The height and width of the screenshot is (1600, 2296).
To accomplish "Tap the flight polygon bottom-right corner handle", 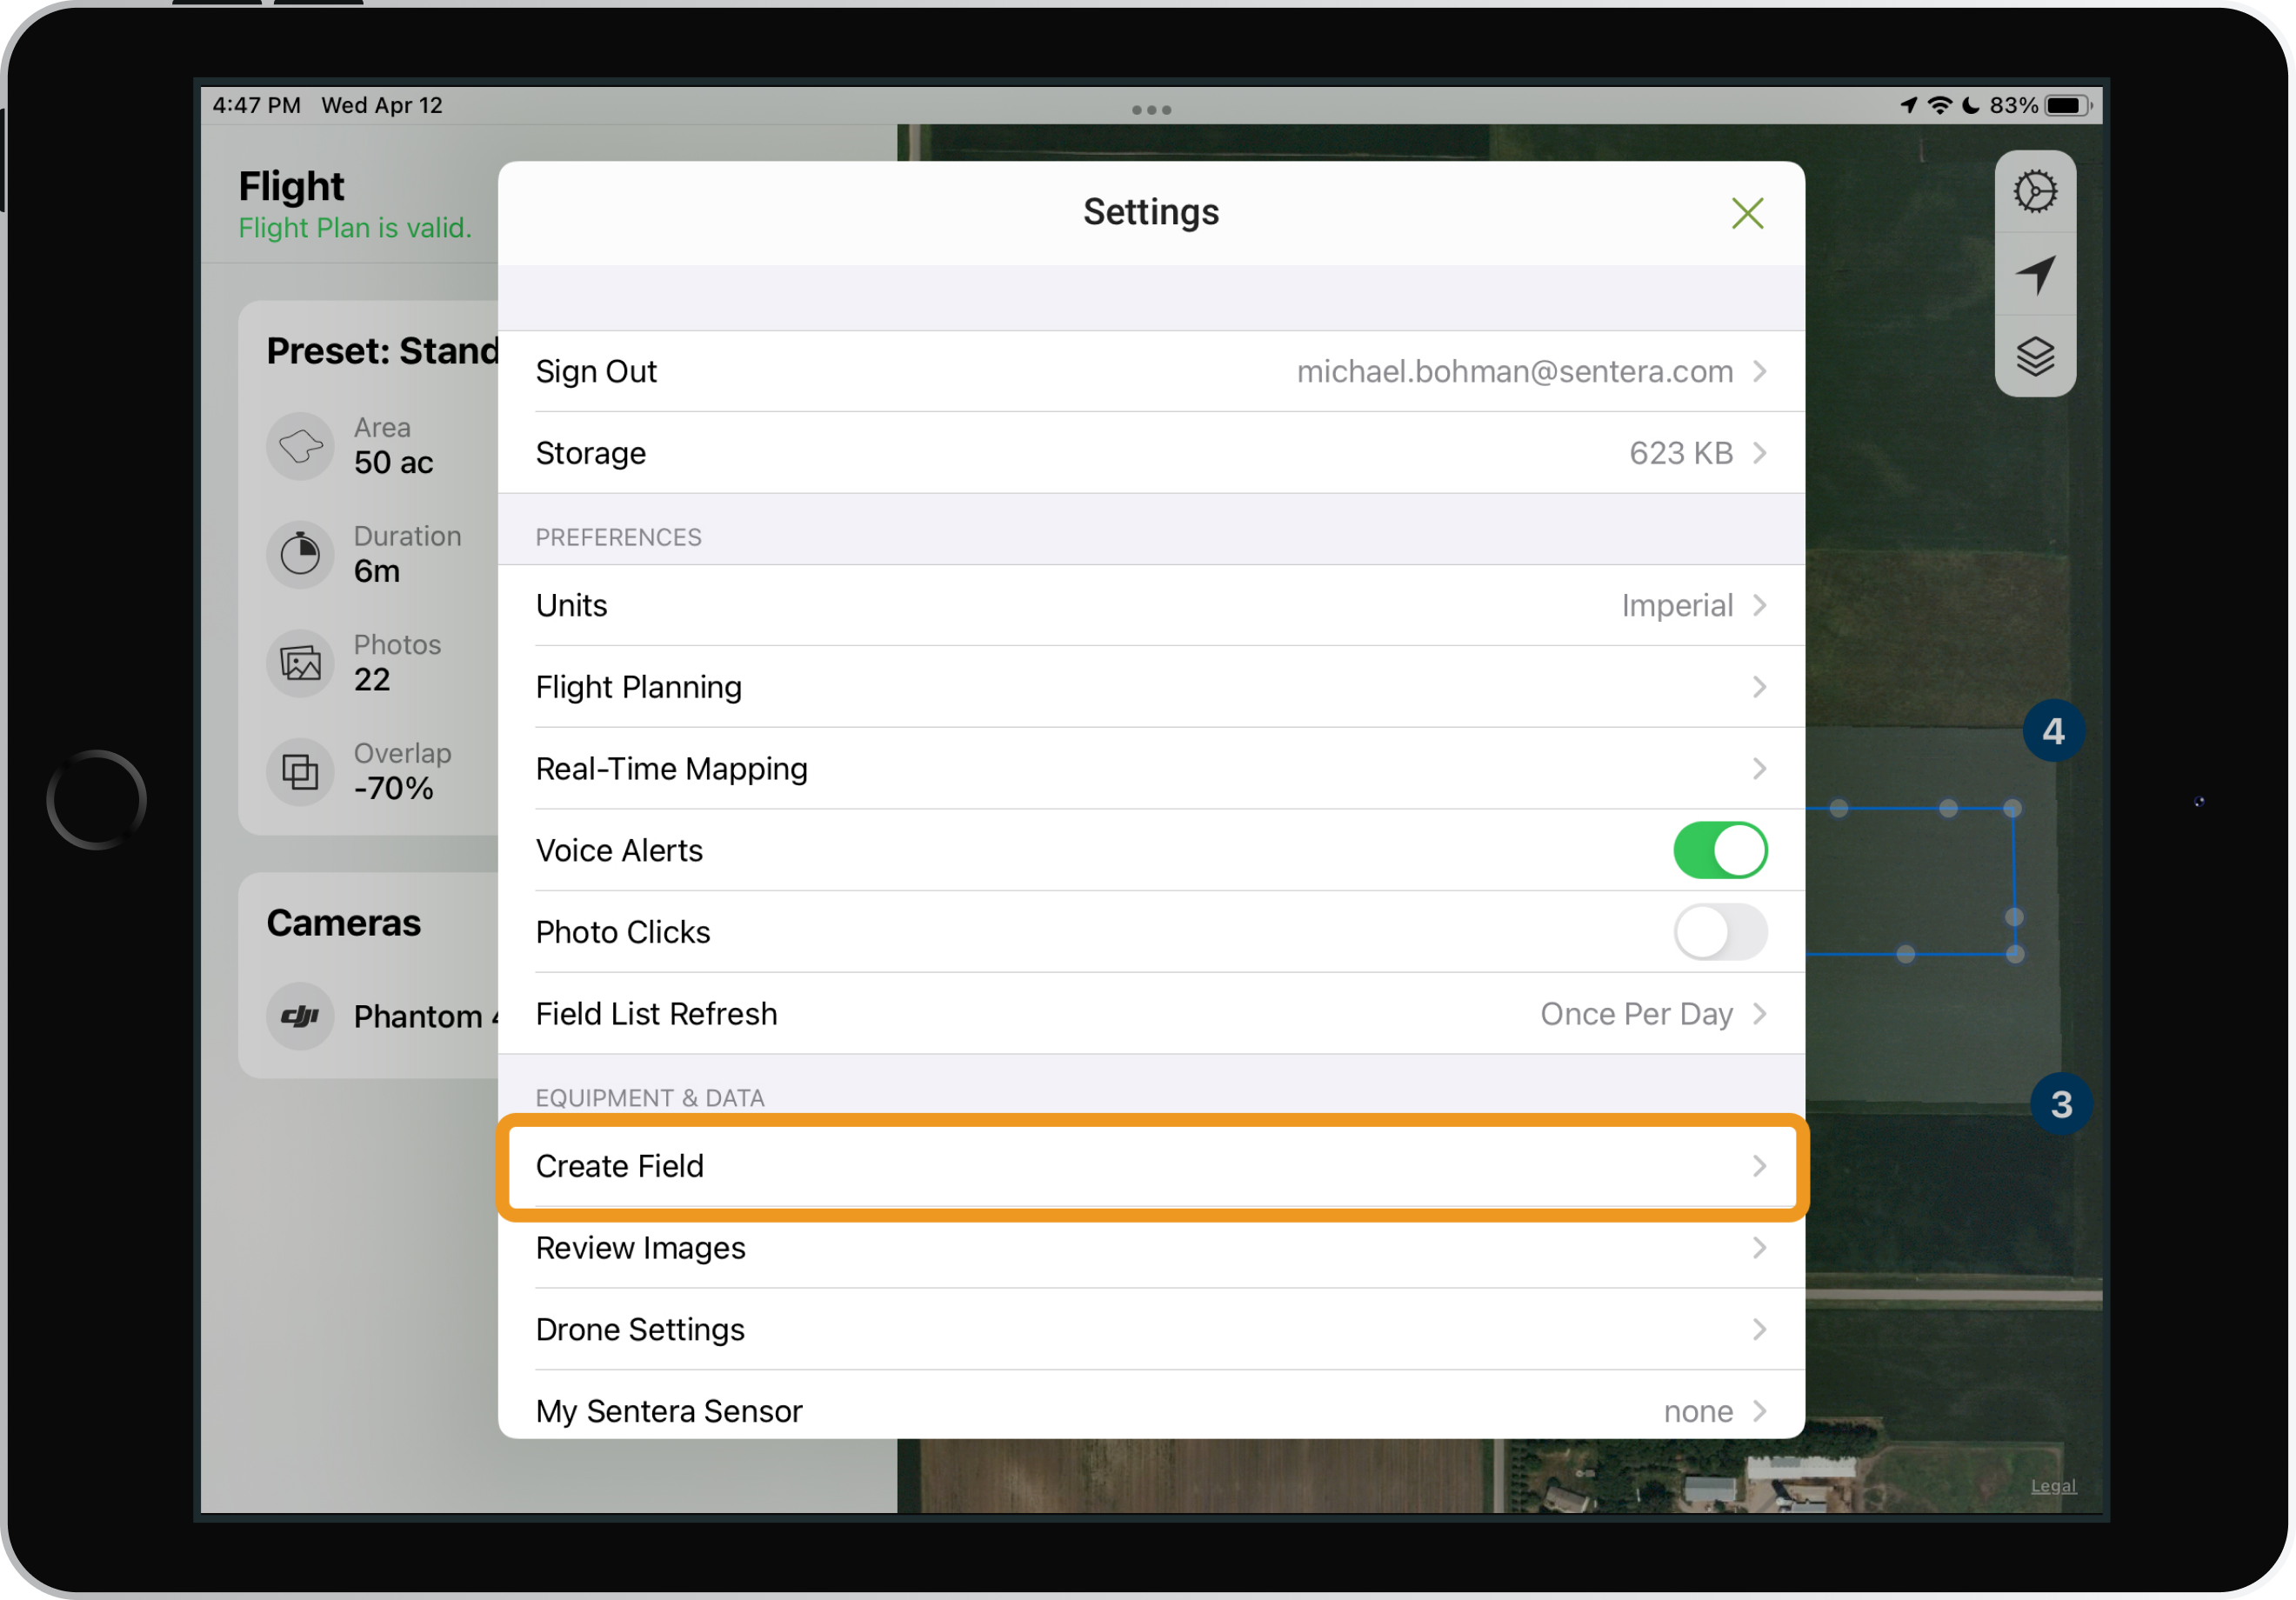I will [2015, 954].
